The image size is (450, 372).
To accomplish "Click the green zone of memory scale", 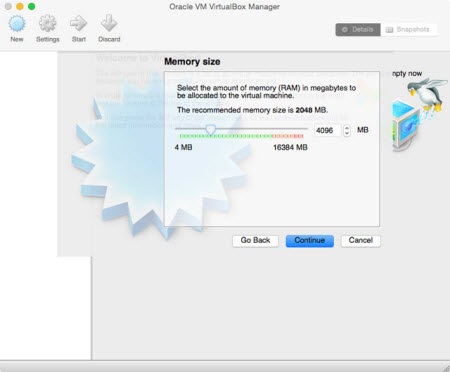I will (226, 136).
